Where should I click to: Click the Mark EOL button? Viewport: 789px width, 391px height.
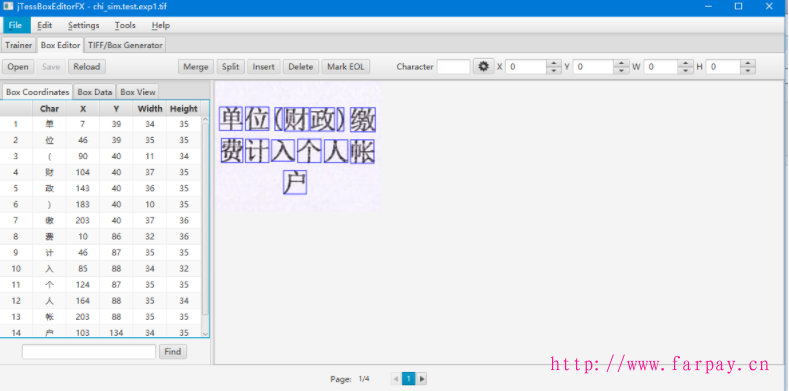click(346, 66)
